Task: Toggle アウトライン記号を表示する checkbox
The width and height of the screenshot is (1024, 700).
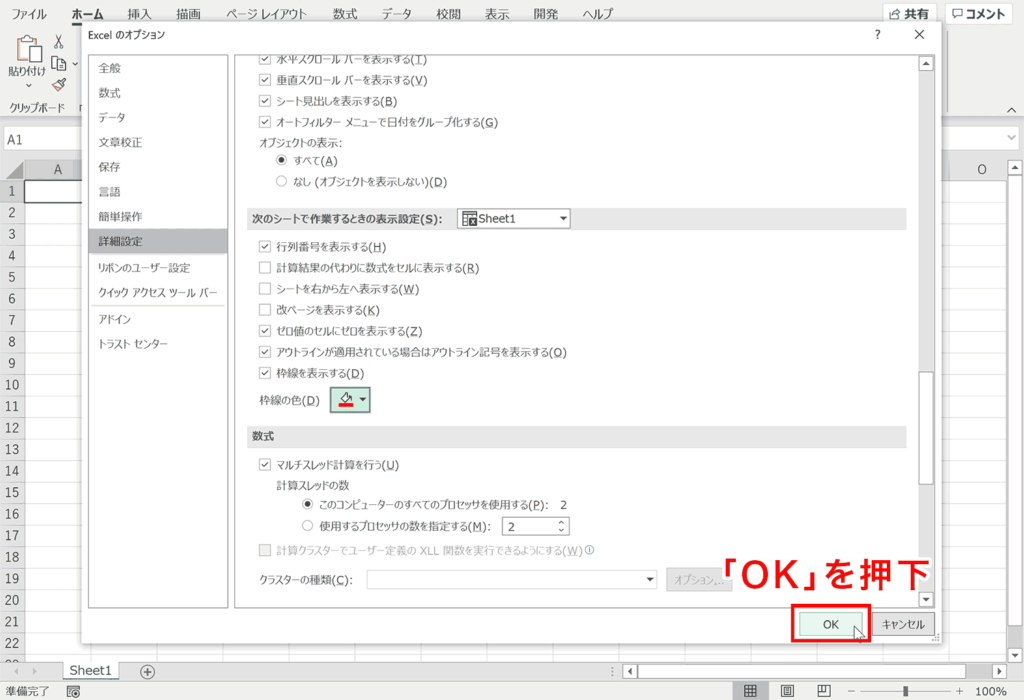Action: click(x=264, y=352)
